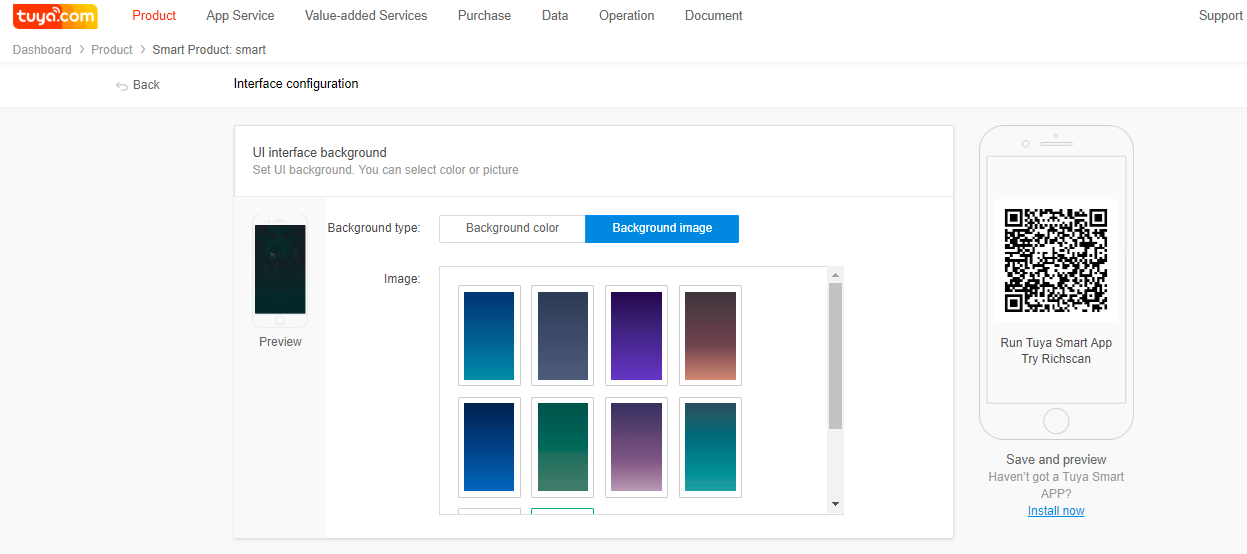
Task: Click the small phone preview thumbnail
Action: [280, 270]
